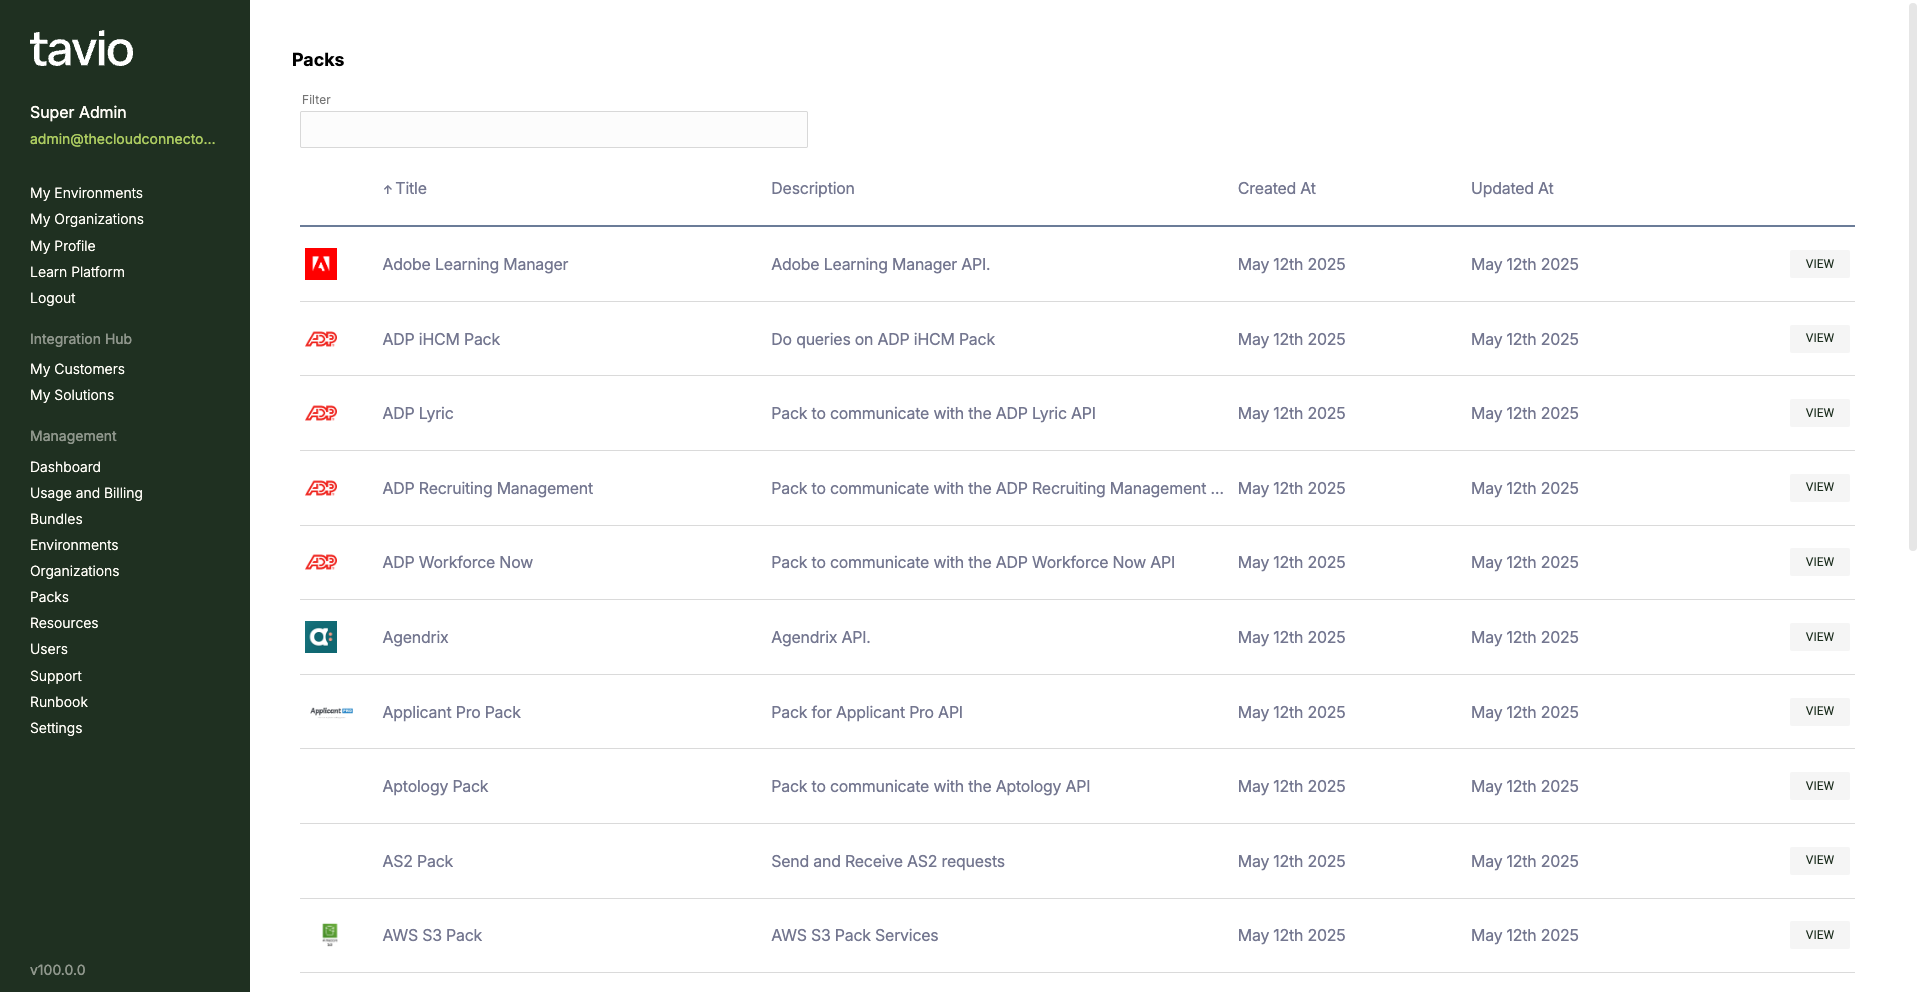Click the Super Admin user name
1920x992 pixels.
(78, 112)
